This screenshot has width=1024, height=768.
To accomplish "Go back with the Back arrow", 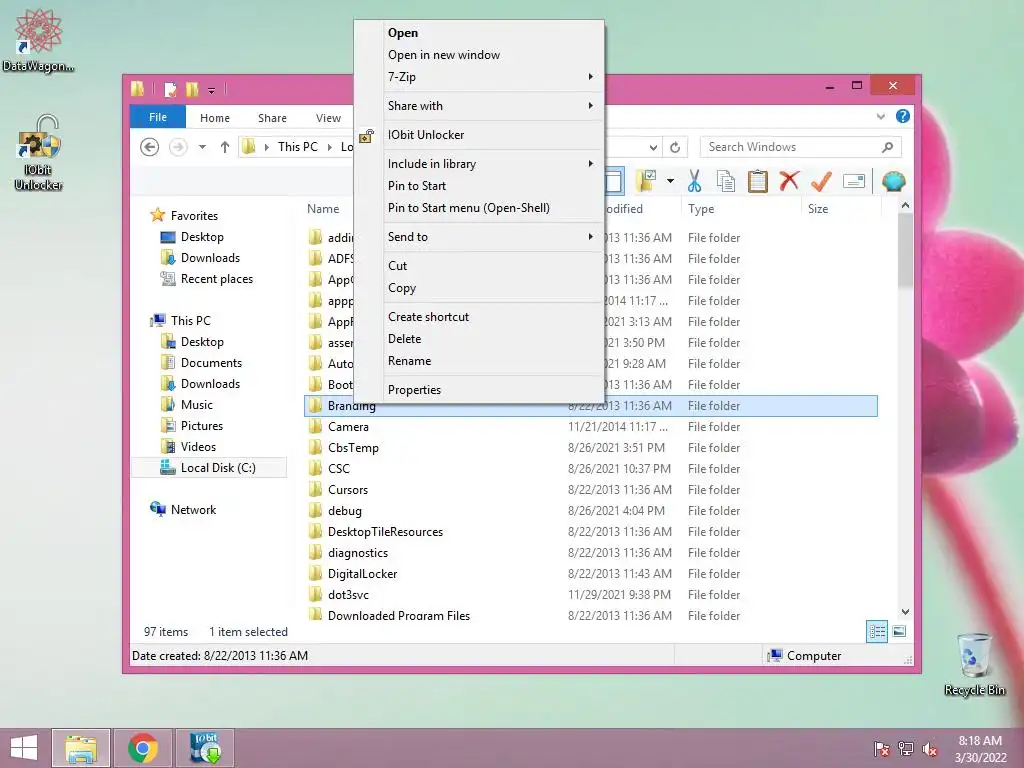I will pyautogui.click(x=150, y=147).
